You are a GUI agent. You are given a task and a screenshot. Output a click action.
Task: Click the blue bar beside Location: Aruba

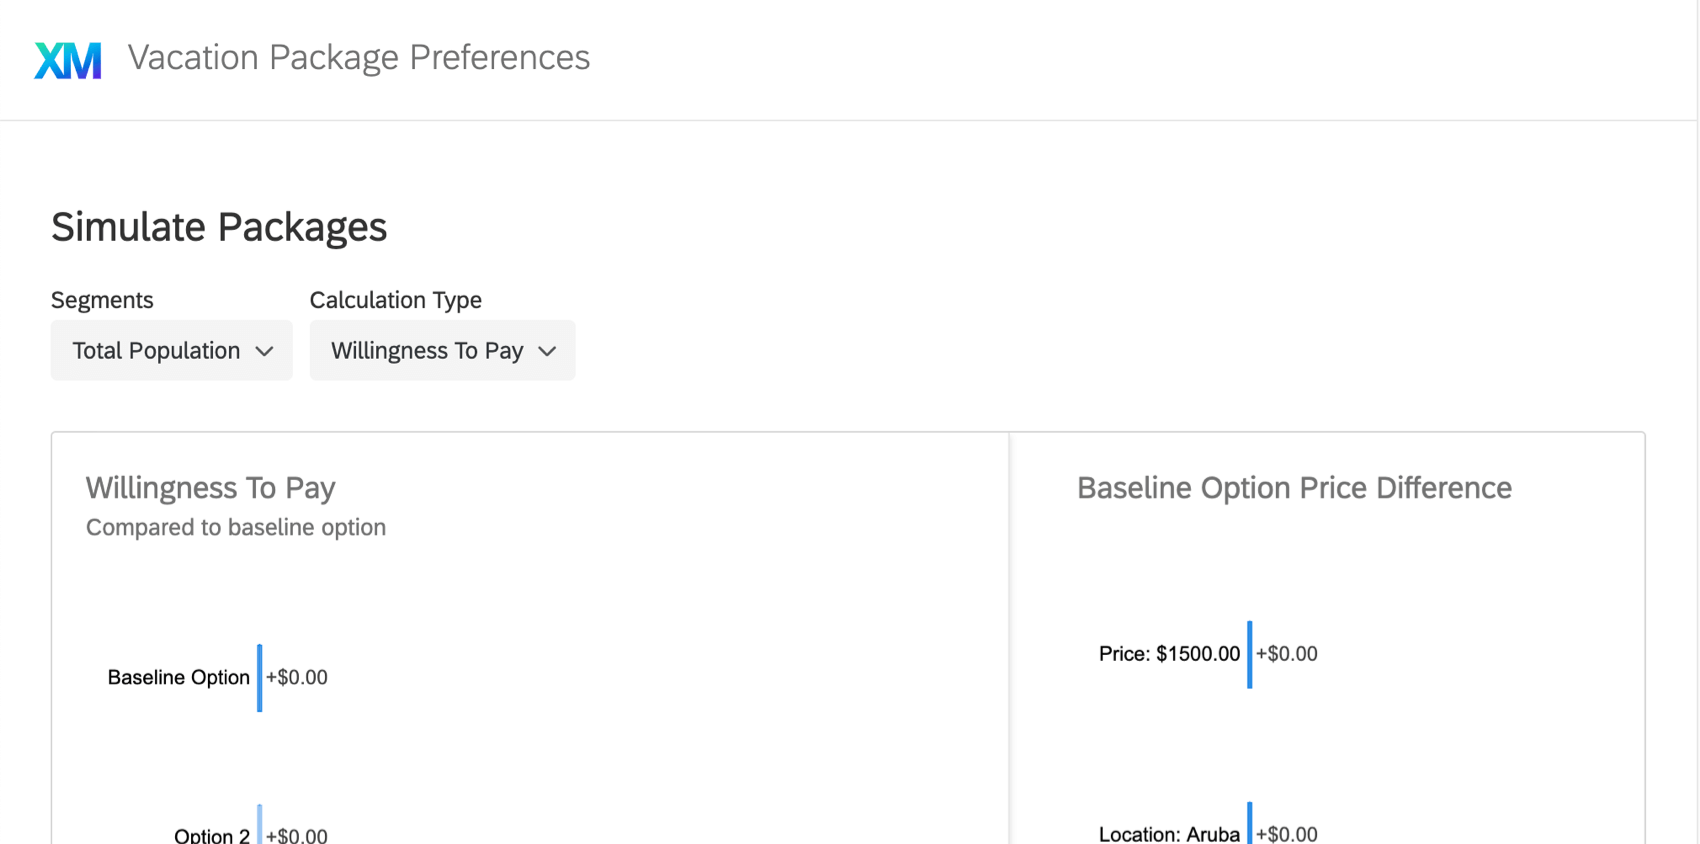[1249, 825]
